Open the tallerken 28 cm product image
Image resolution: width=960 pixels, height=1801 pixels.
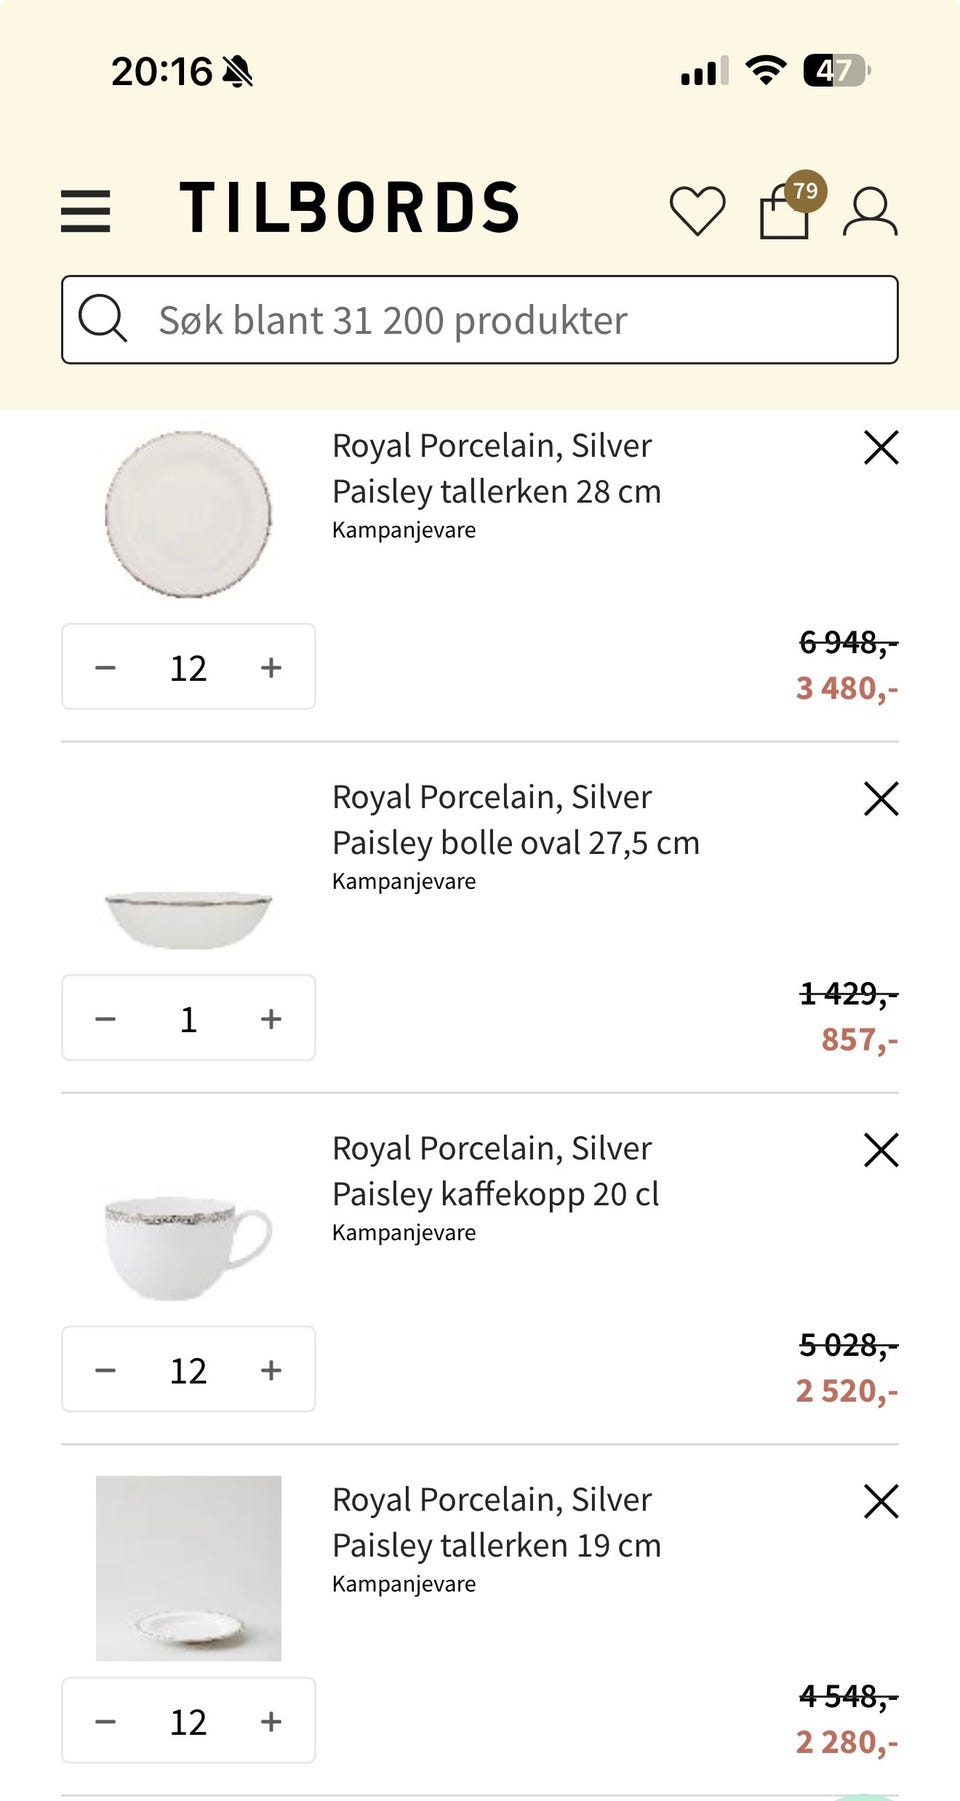(188, 514)
